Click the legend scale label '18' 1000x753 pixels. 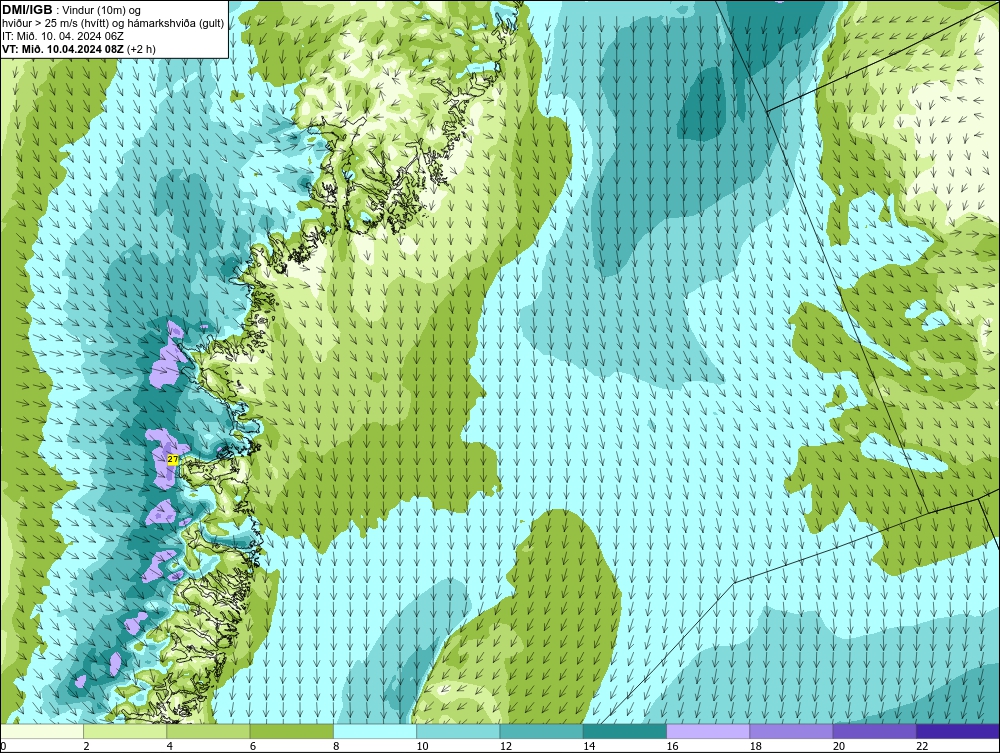(756, 747)
